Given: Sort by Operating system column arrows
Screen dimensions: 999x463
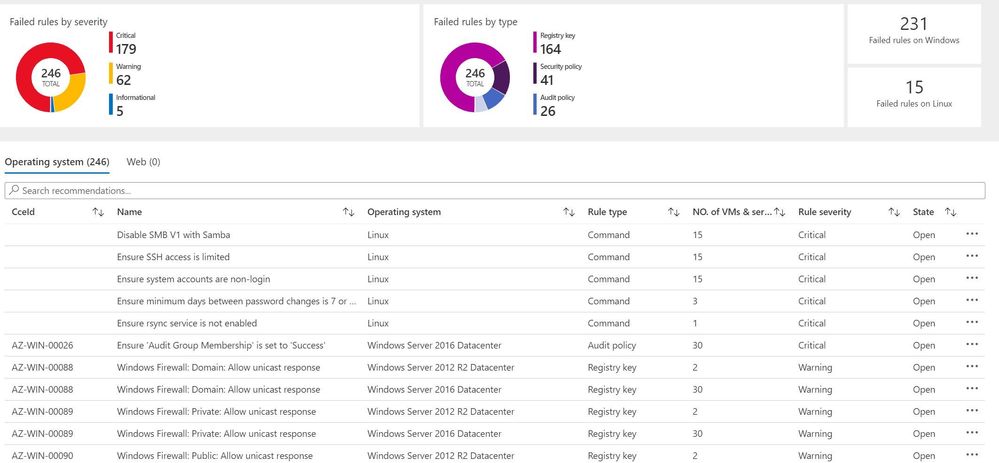Looking at the screenshot, I should pyautogui.click(x=569, y=212).
